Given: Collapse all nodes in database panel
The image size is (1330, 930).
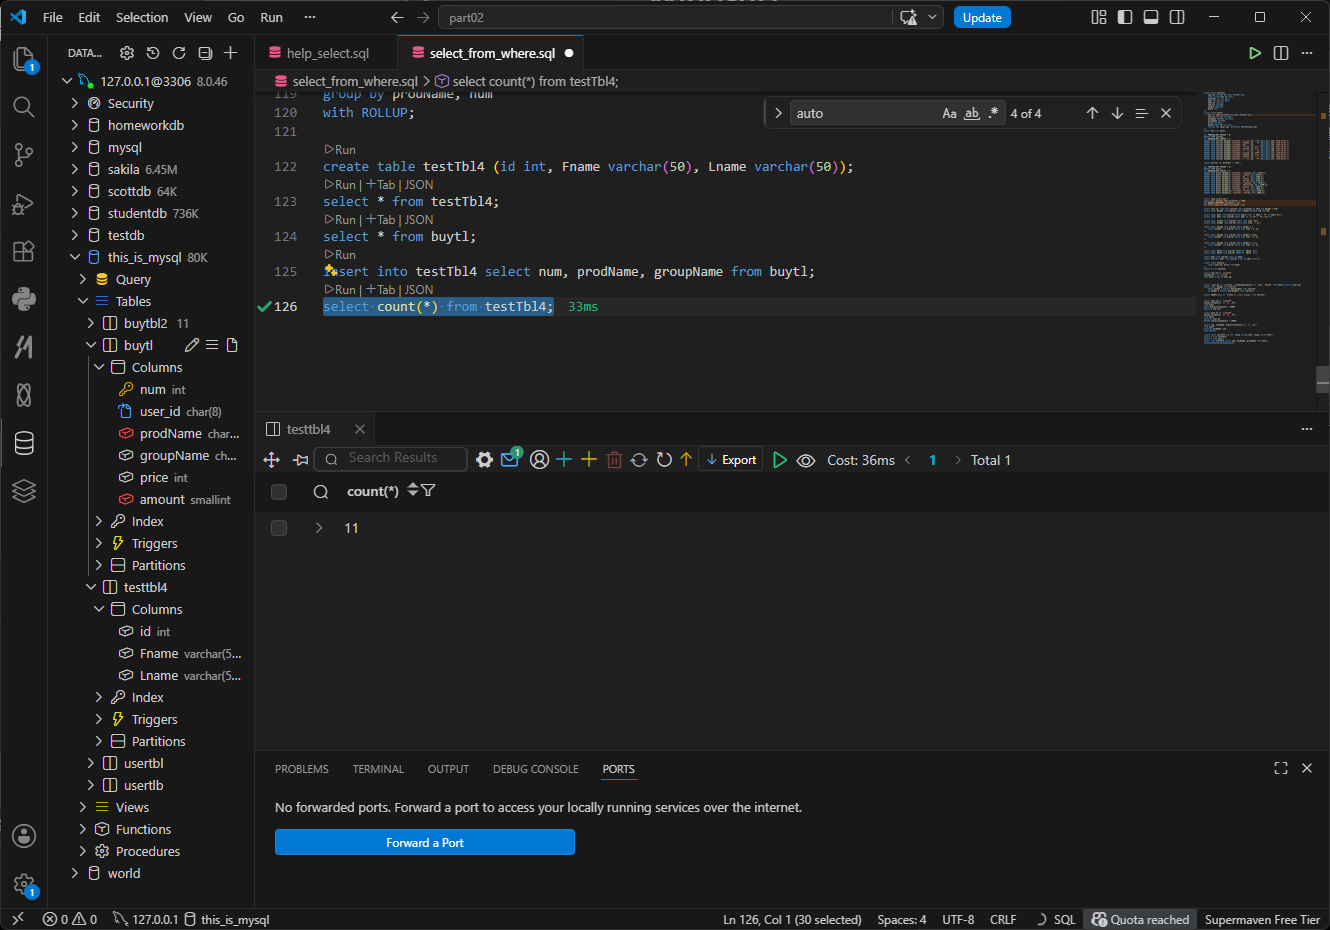Looking at the screenshot, I should tap(205, 53).
